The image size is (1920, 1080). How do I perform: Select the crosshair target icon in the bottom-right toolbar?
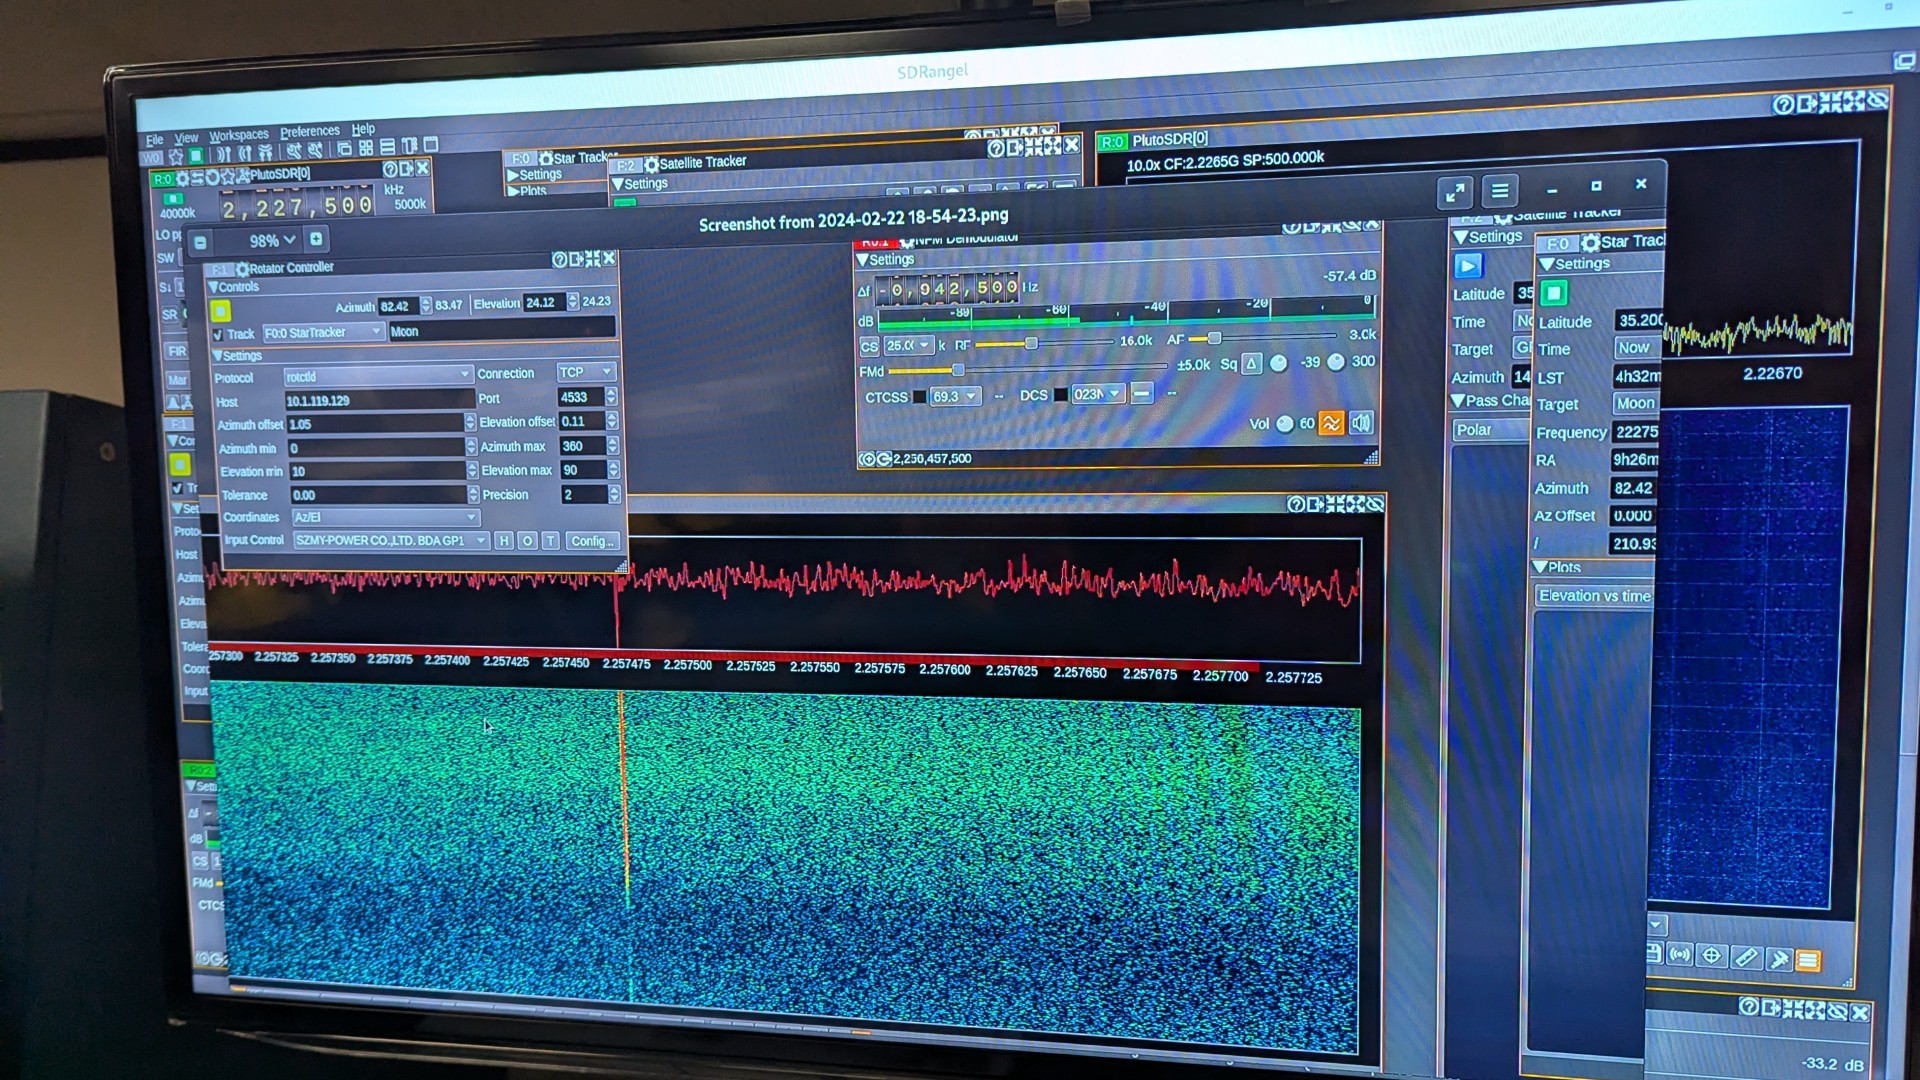(1712, 955)
